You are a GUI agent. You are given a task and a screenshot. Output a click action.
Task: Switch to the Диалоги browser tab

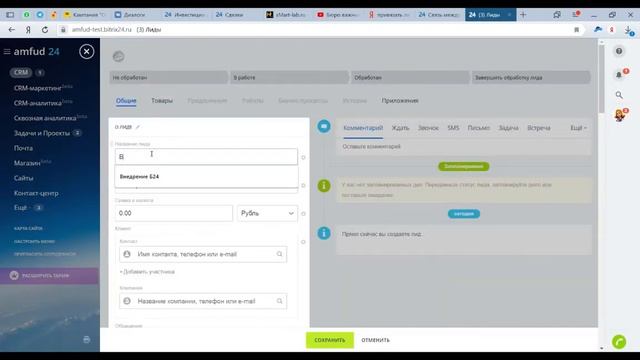pyautogui.click(x=133, y=15)
